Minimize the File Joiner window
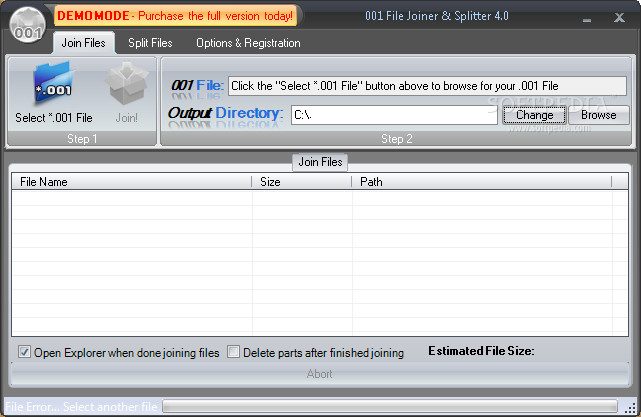The height and width of the screenshot is (417, 641). [x=587, y=19]
